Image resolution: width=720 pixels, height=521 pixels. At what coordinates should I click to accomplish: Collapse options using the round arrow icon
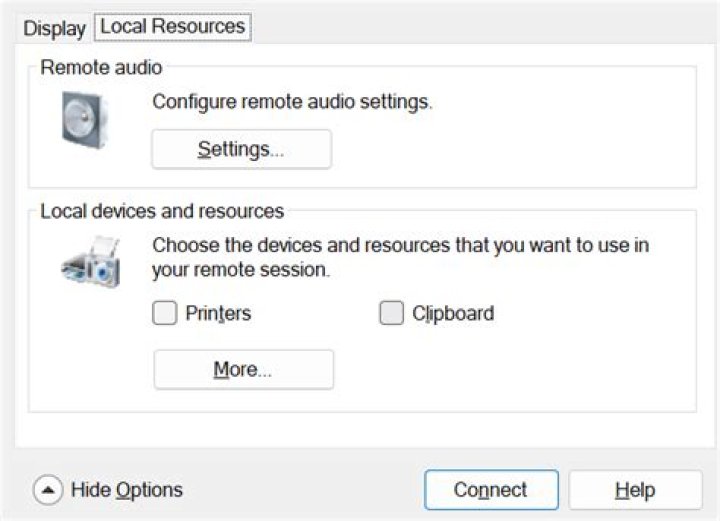point(48,490)
